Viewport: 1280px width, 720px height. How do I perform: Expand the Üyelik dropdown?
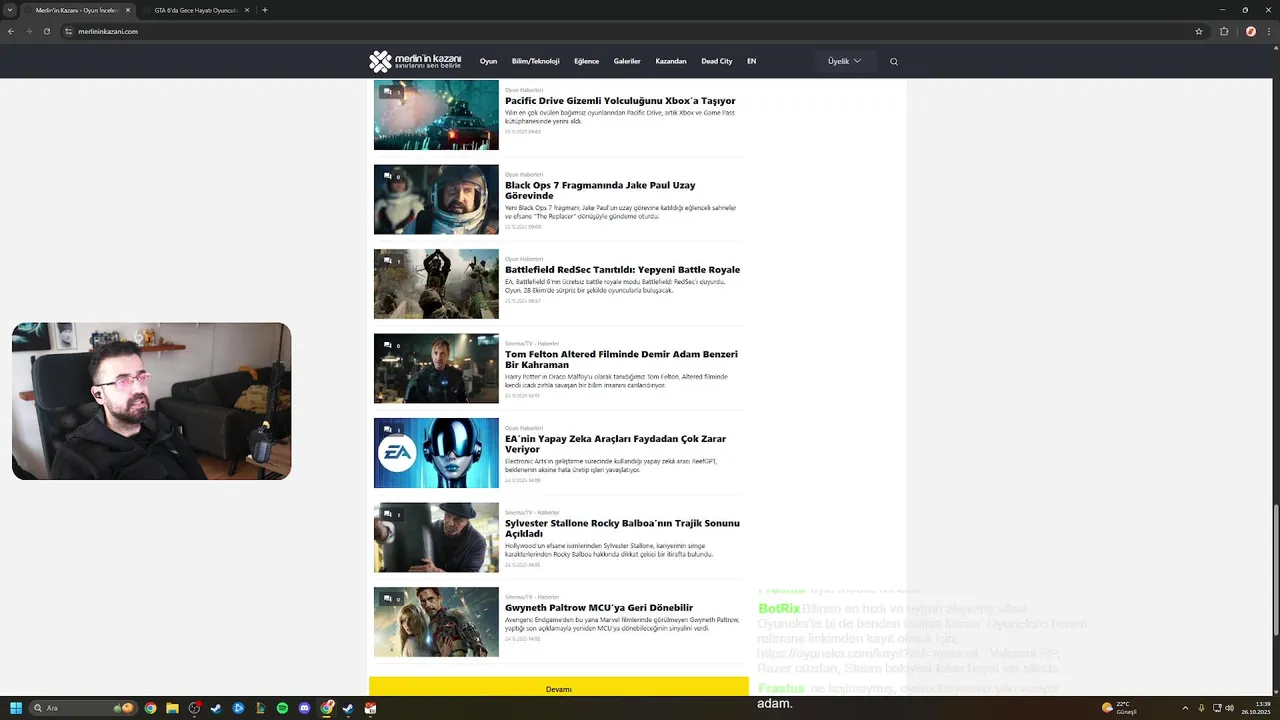pyautogui.click(x=845, y=61)
